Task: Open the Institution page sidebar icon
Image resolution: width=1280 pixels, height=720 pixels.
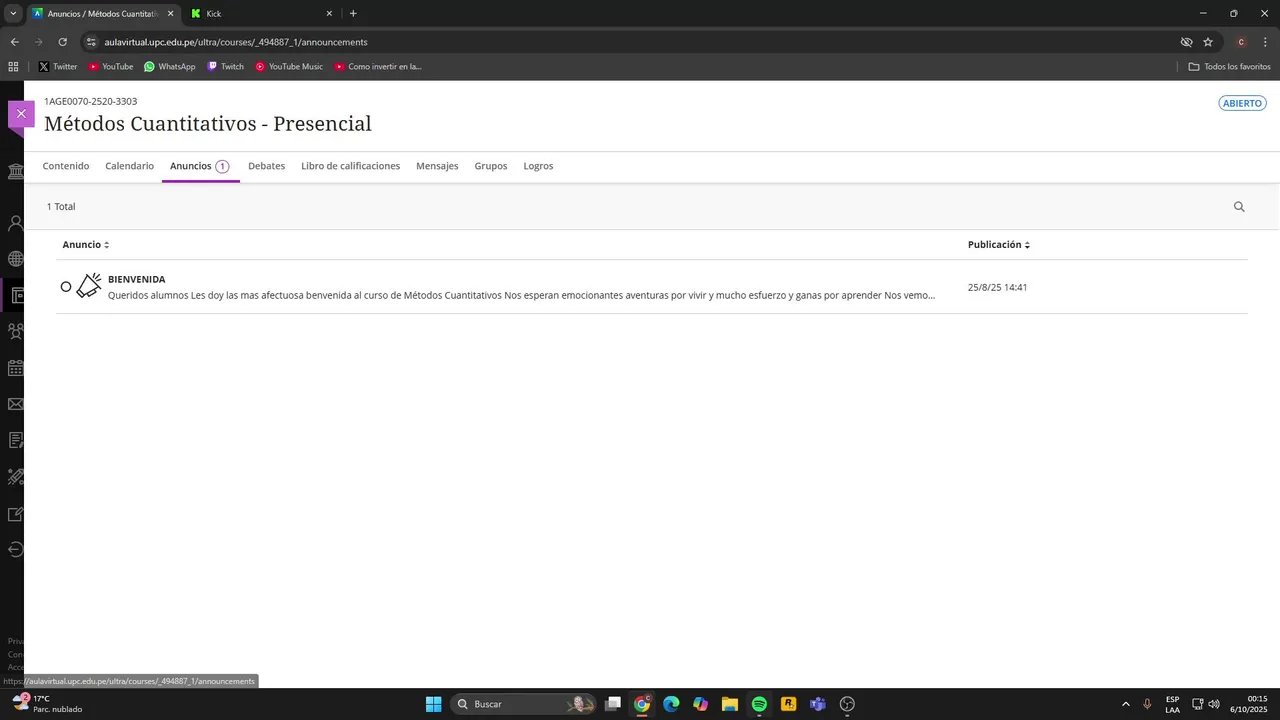Action: (x=15, y=171)
